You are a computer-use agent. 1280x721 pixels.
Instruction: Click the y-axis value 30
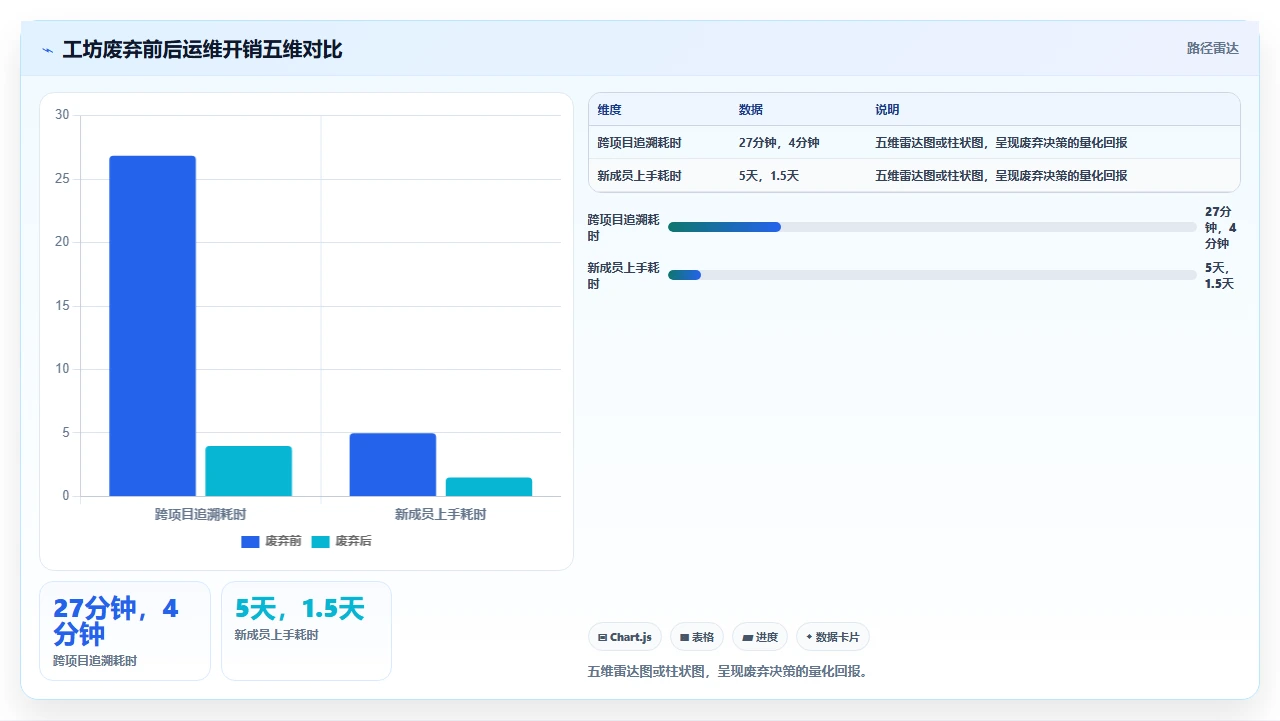click(62, 115)
